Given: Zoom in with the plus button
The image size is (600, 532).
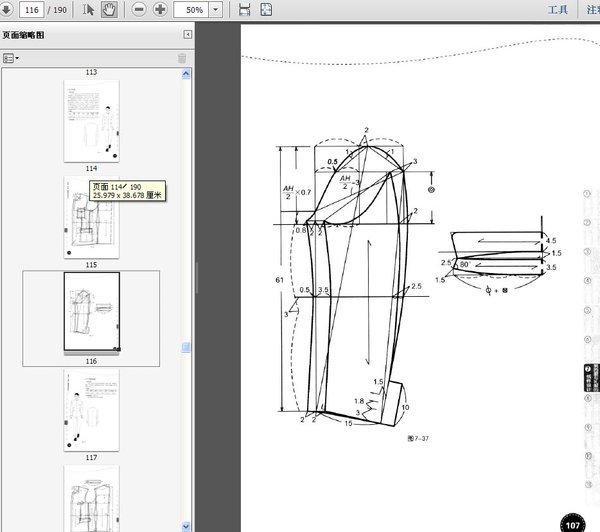Looking at the screenshot, I should click(160, 10).
